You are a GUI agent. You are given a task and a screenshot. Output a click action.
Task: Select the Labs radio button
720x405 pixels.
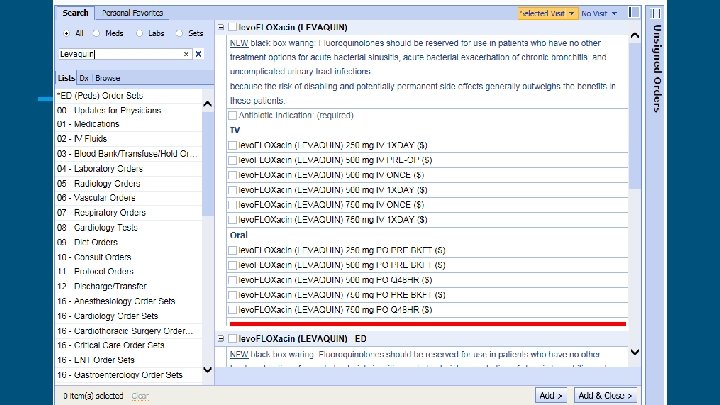(140, 33)
